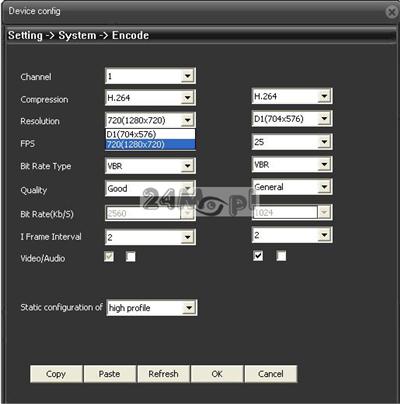Click the Compression label
400x404 pixels.
44,99
